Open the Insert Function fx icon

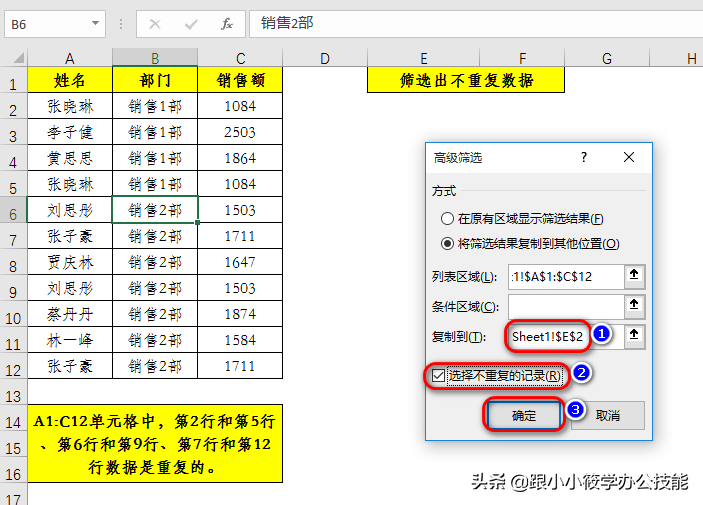(x=227, y=24)
